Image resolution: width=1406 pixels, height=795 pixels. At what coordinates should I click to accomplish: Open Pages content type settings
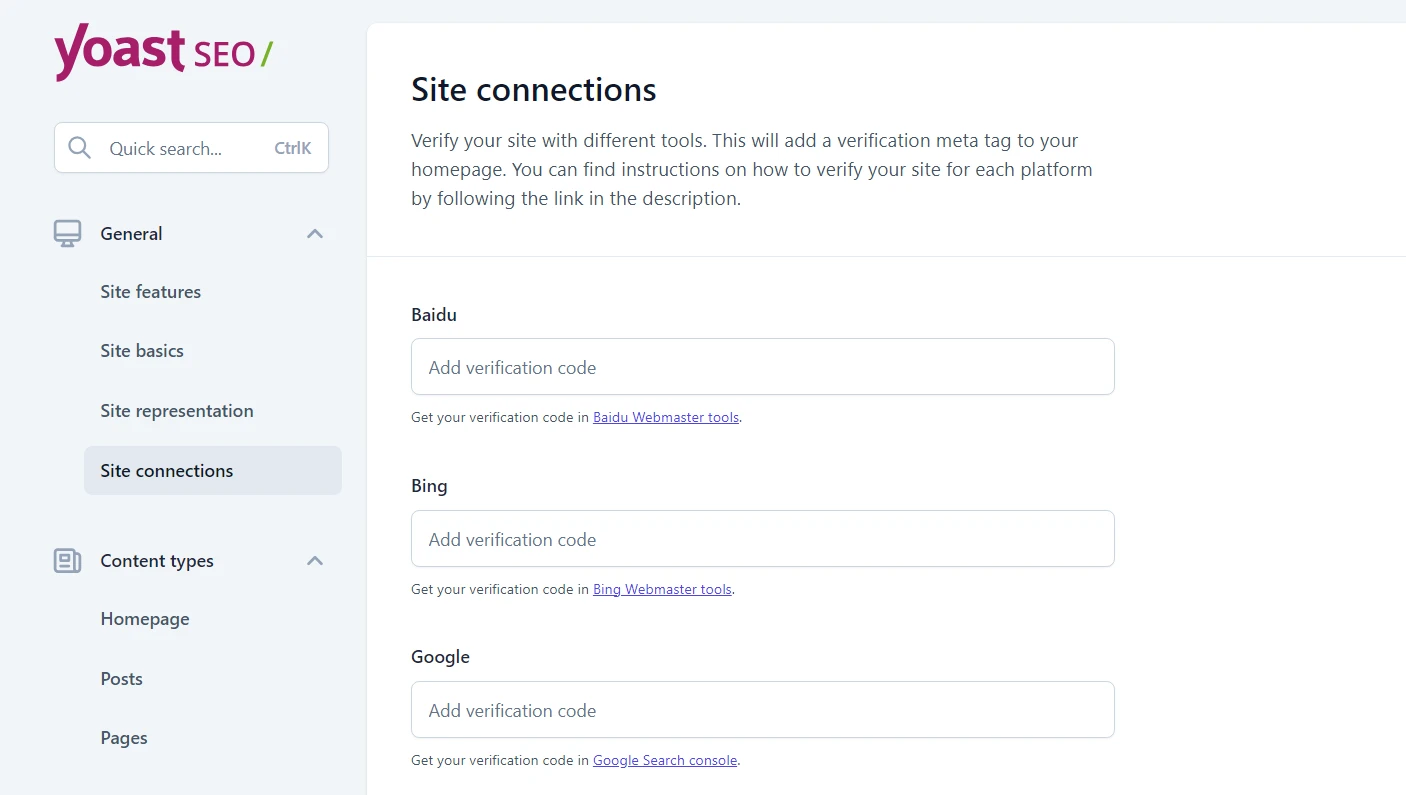tap(124, 738)
